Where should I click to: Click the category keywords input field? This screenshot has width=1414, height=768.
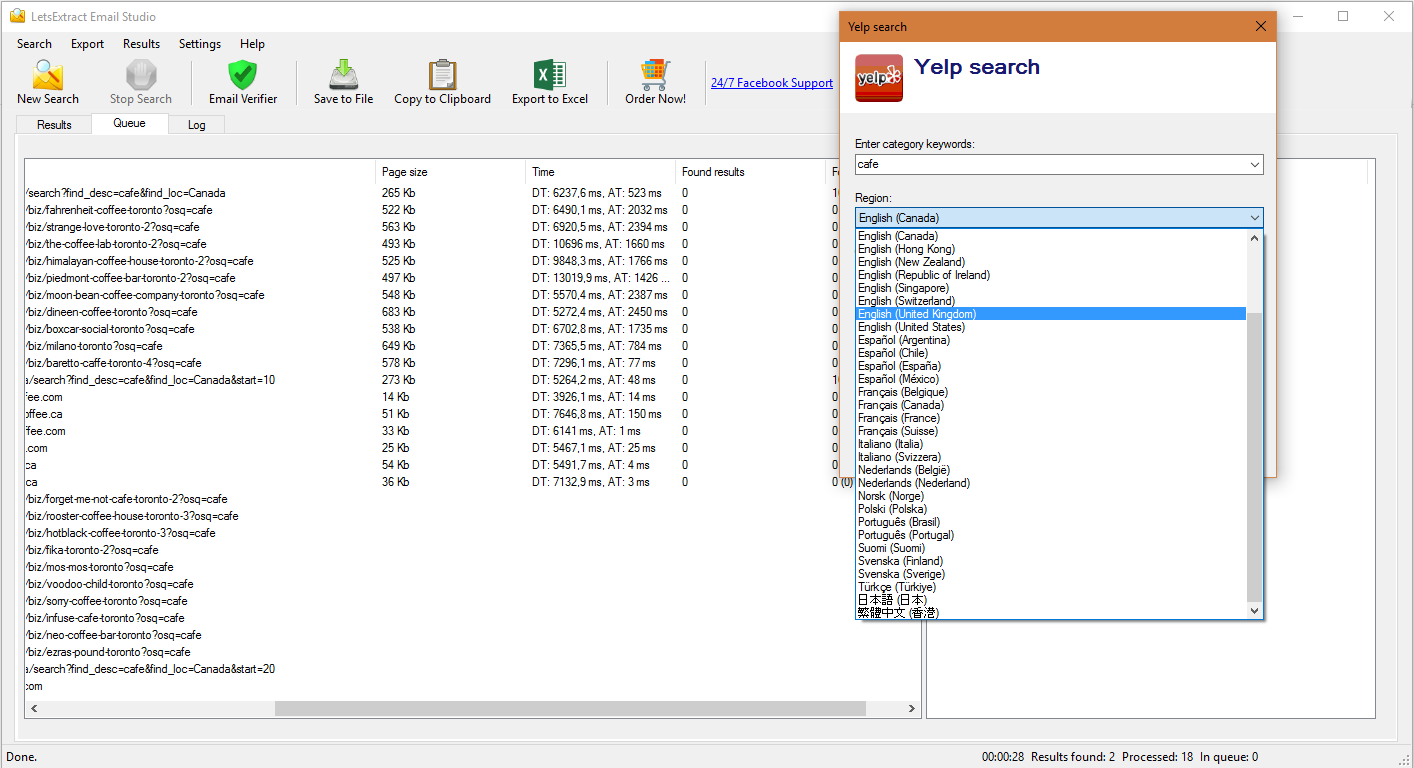pyautogui.click(x=1050, y=164)
